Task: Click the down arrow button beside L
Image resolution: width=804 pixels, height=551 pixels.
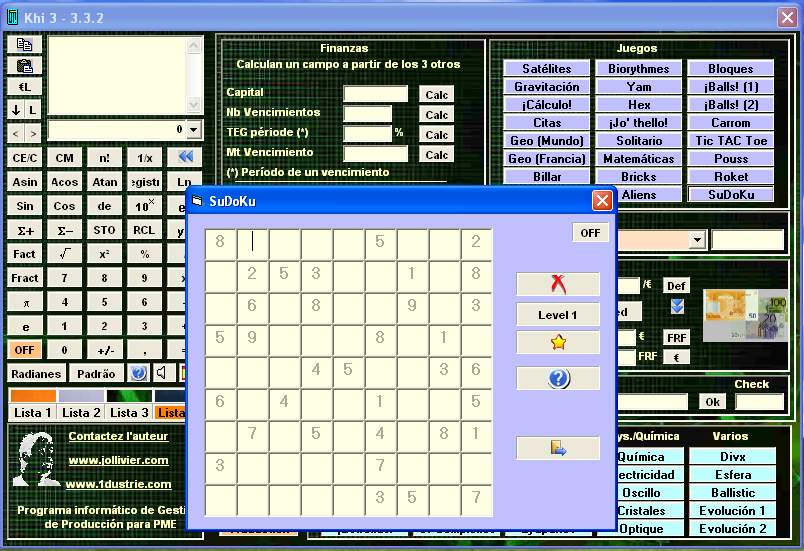Action: [16, 110]
